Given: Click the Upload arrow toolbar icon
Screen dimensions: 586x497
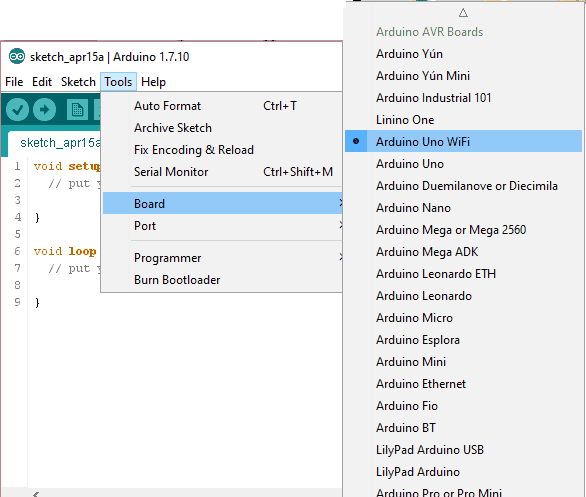Looking at the screenshot, I should (x=44, y=109).
